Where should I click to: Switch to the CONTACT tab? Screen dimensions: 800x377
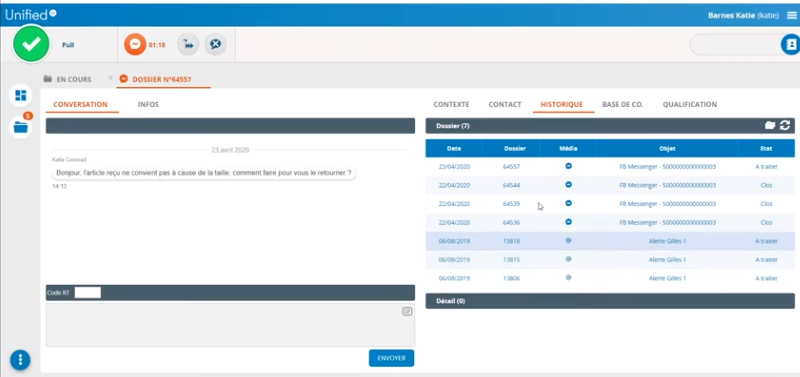505,105
